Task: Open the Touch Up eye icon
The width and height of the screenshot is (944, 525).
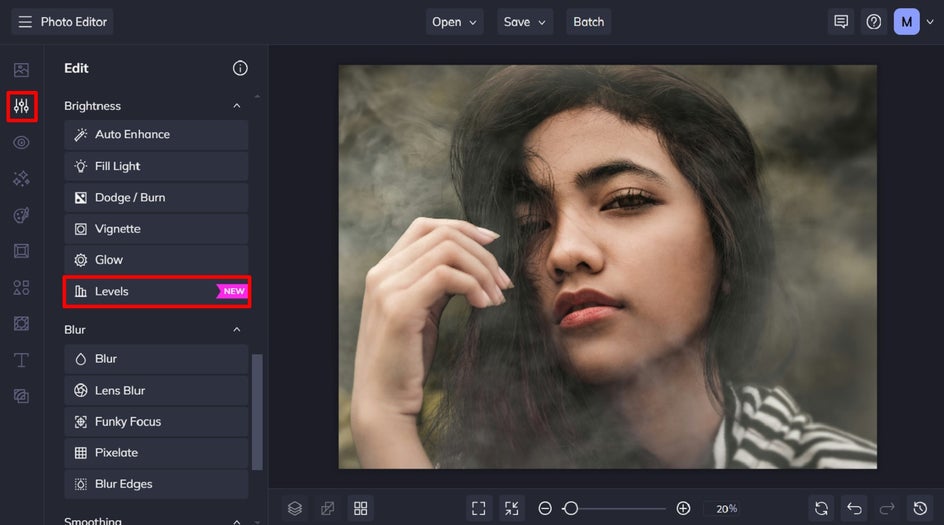Action: tap(21, 142)
